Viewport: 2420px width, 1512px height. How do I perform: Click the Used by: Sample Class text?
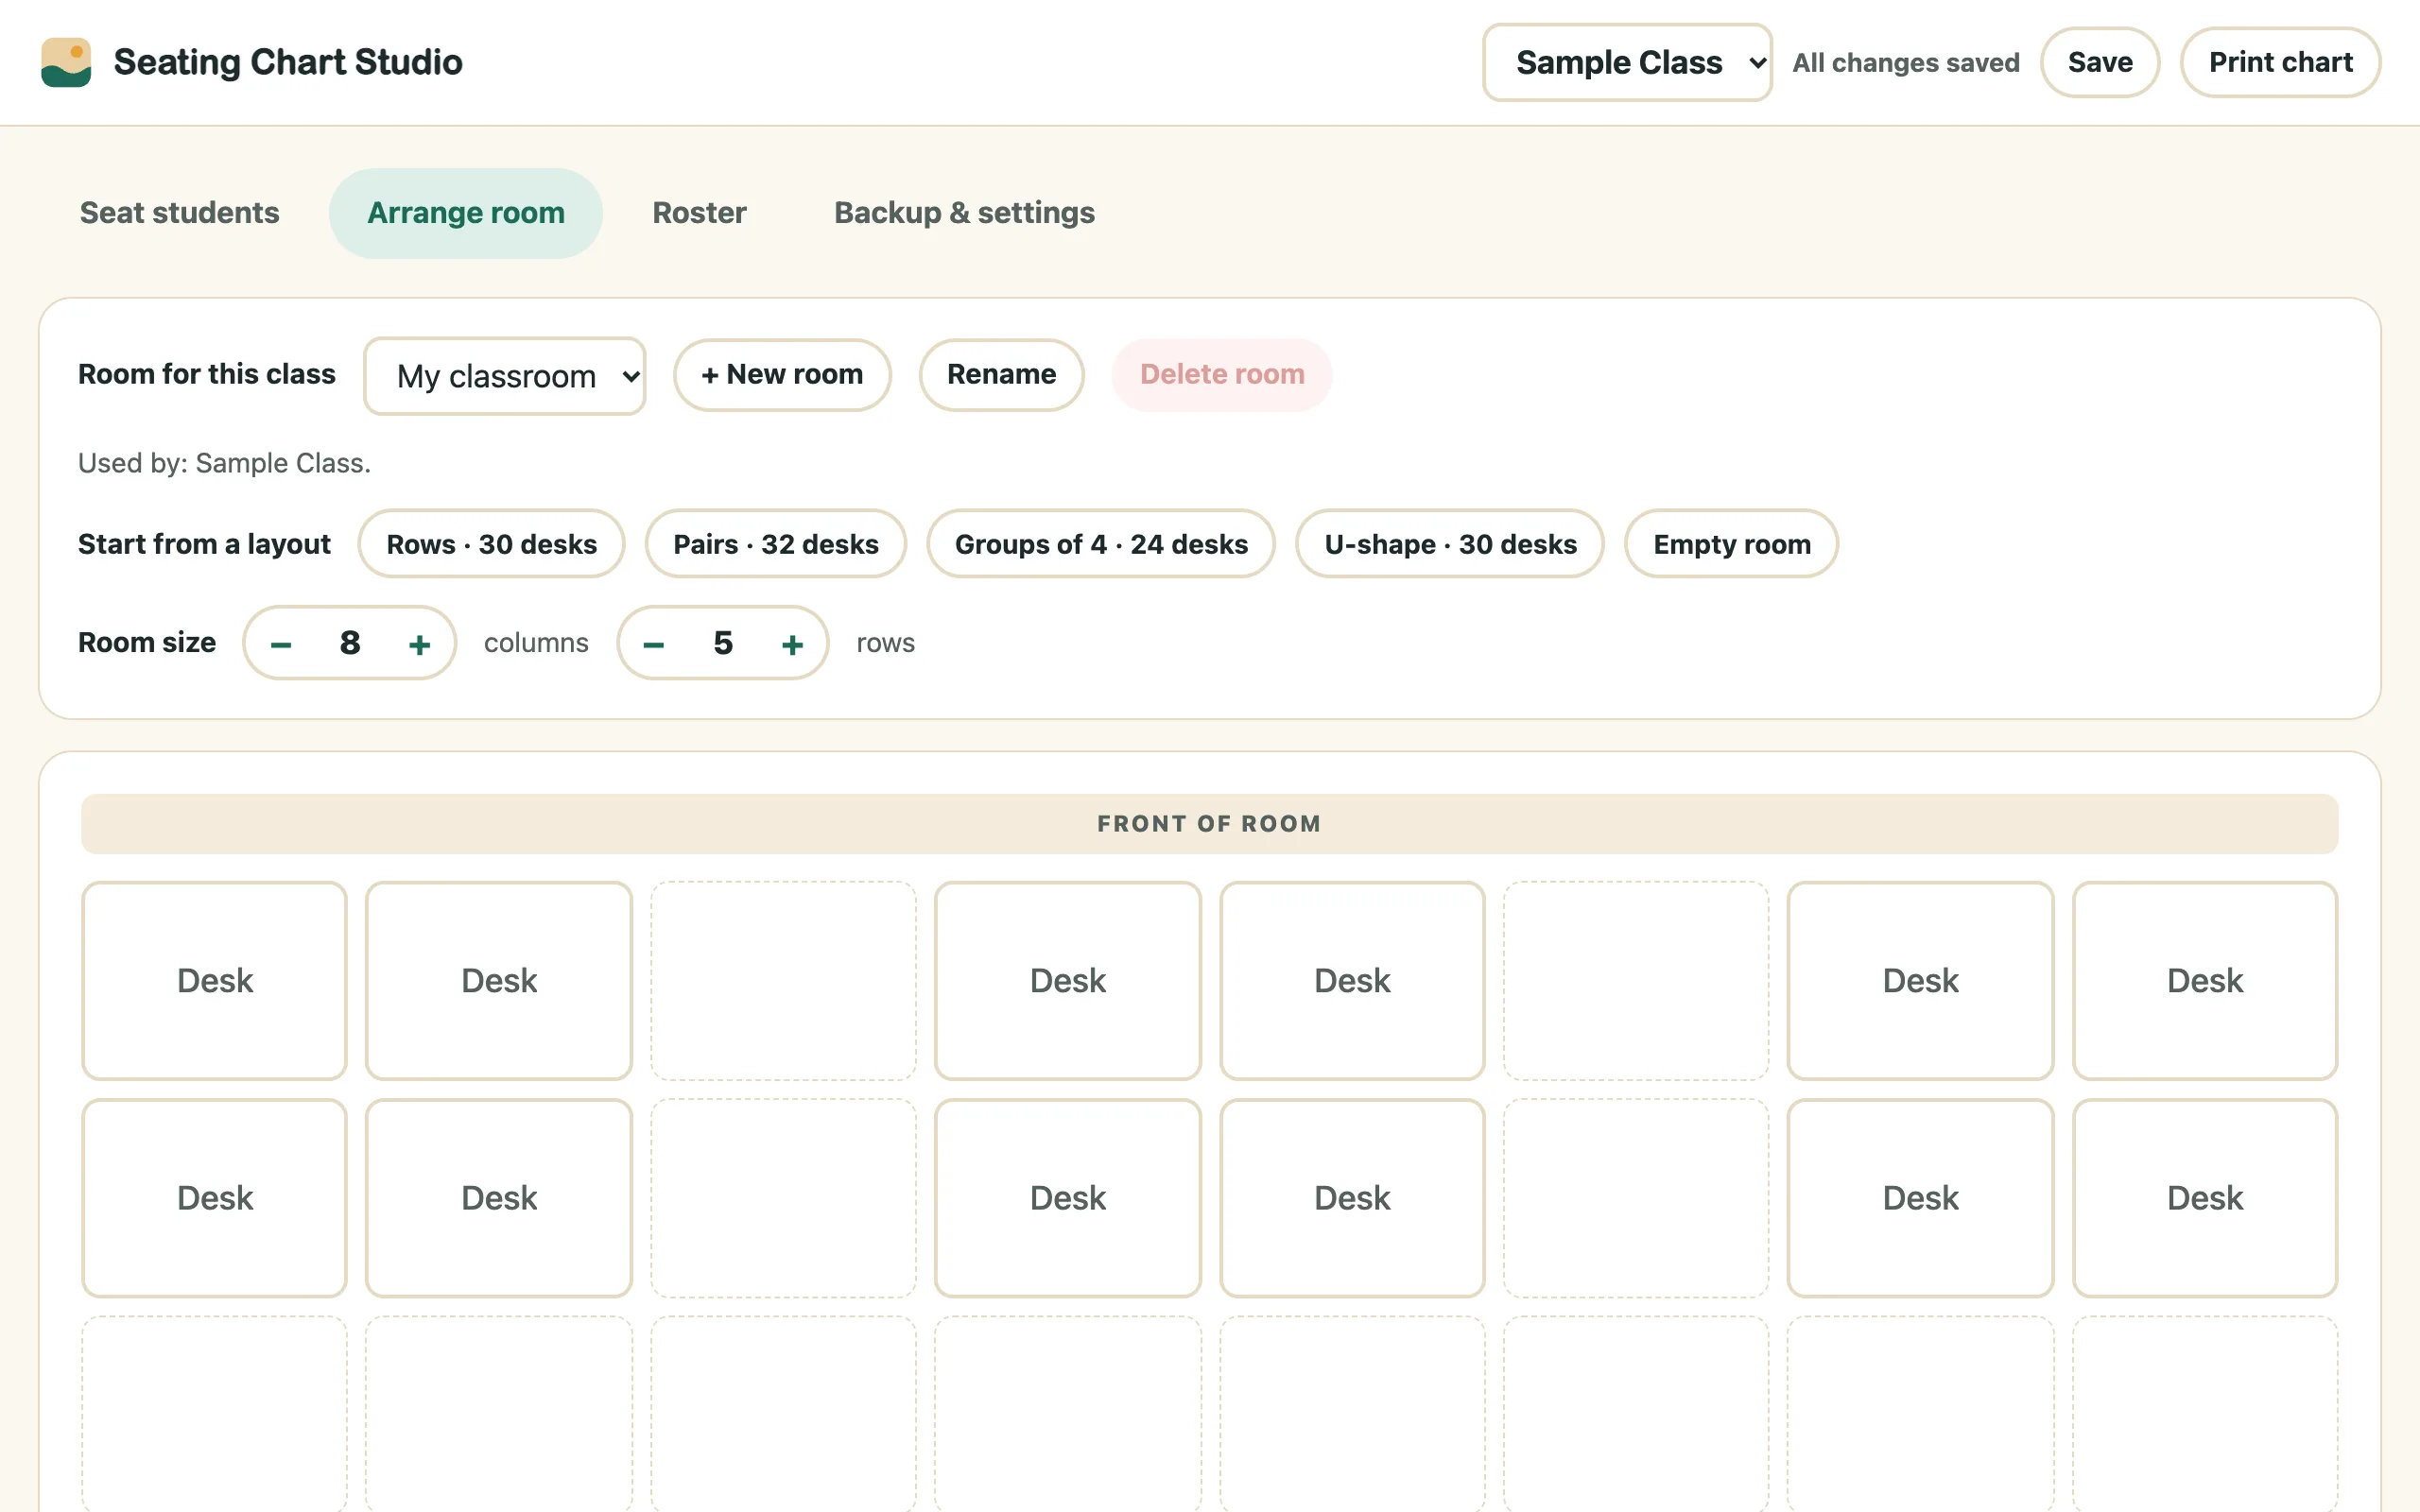(224, 463)
